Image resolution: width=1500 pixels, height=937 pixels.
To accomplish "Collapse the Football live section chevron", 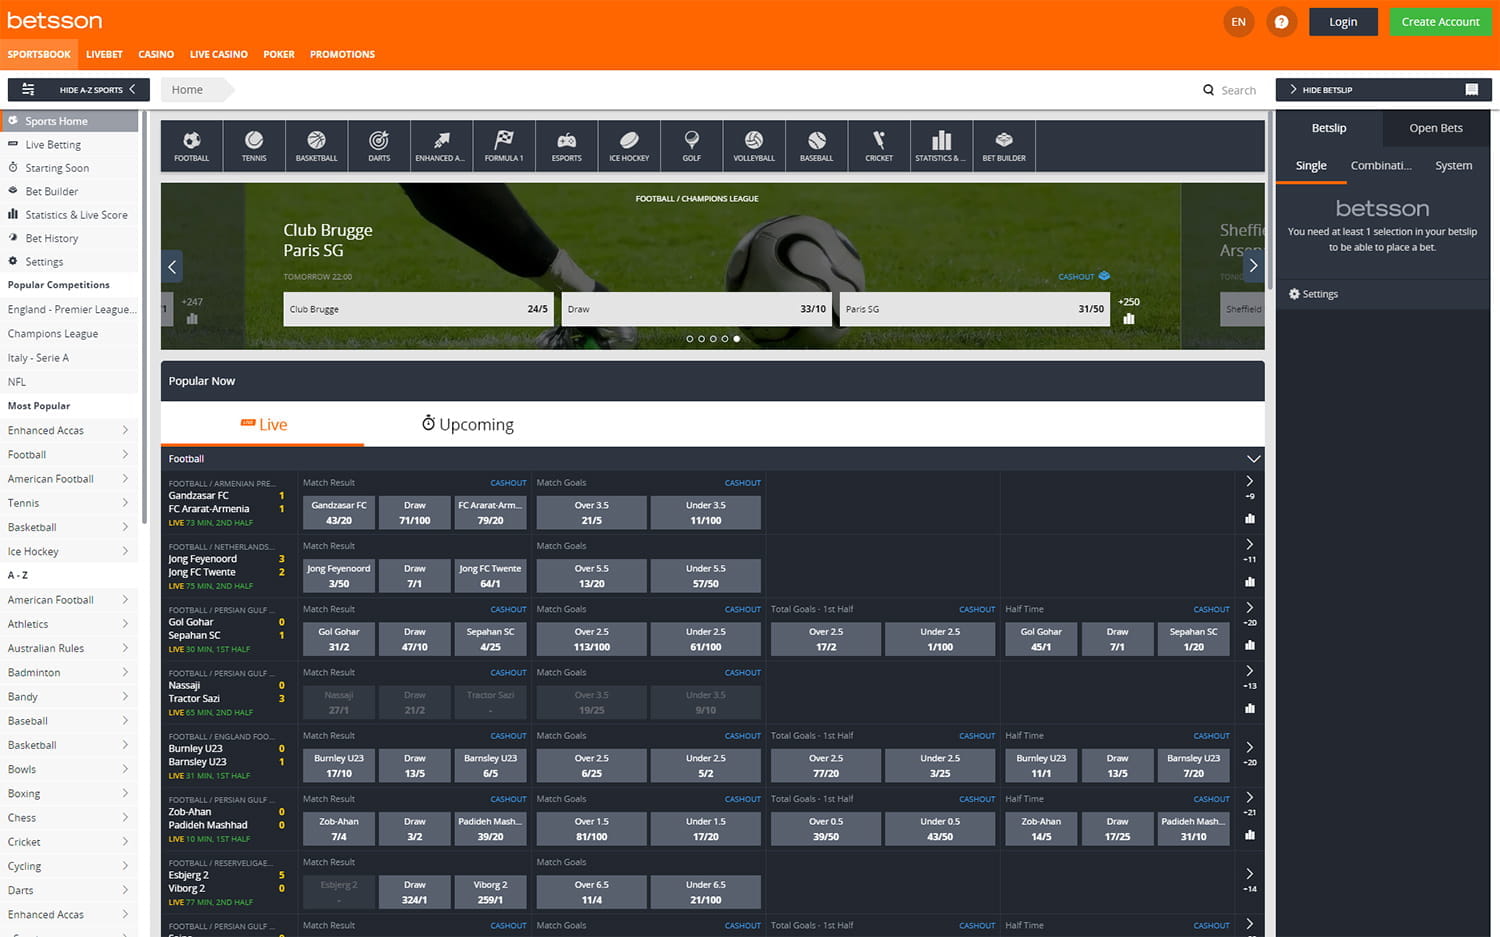I will click(x=1253, y=459).
